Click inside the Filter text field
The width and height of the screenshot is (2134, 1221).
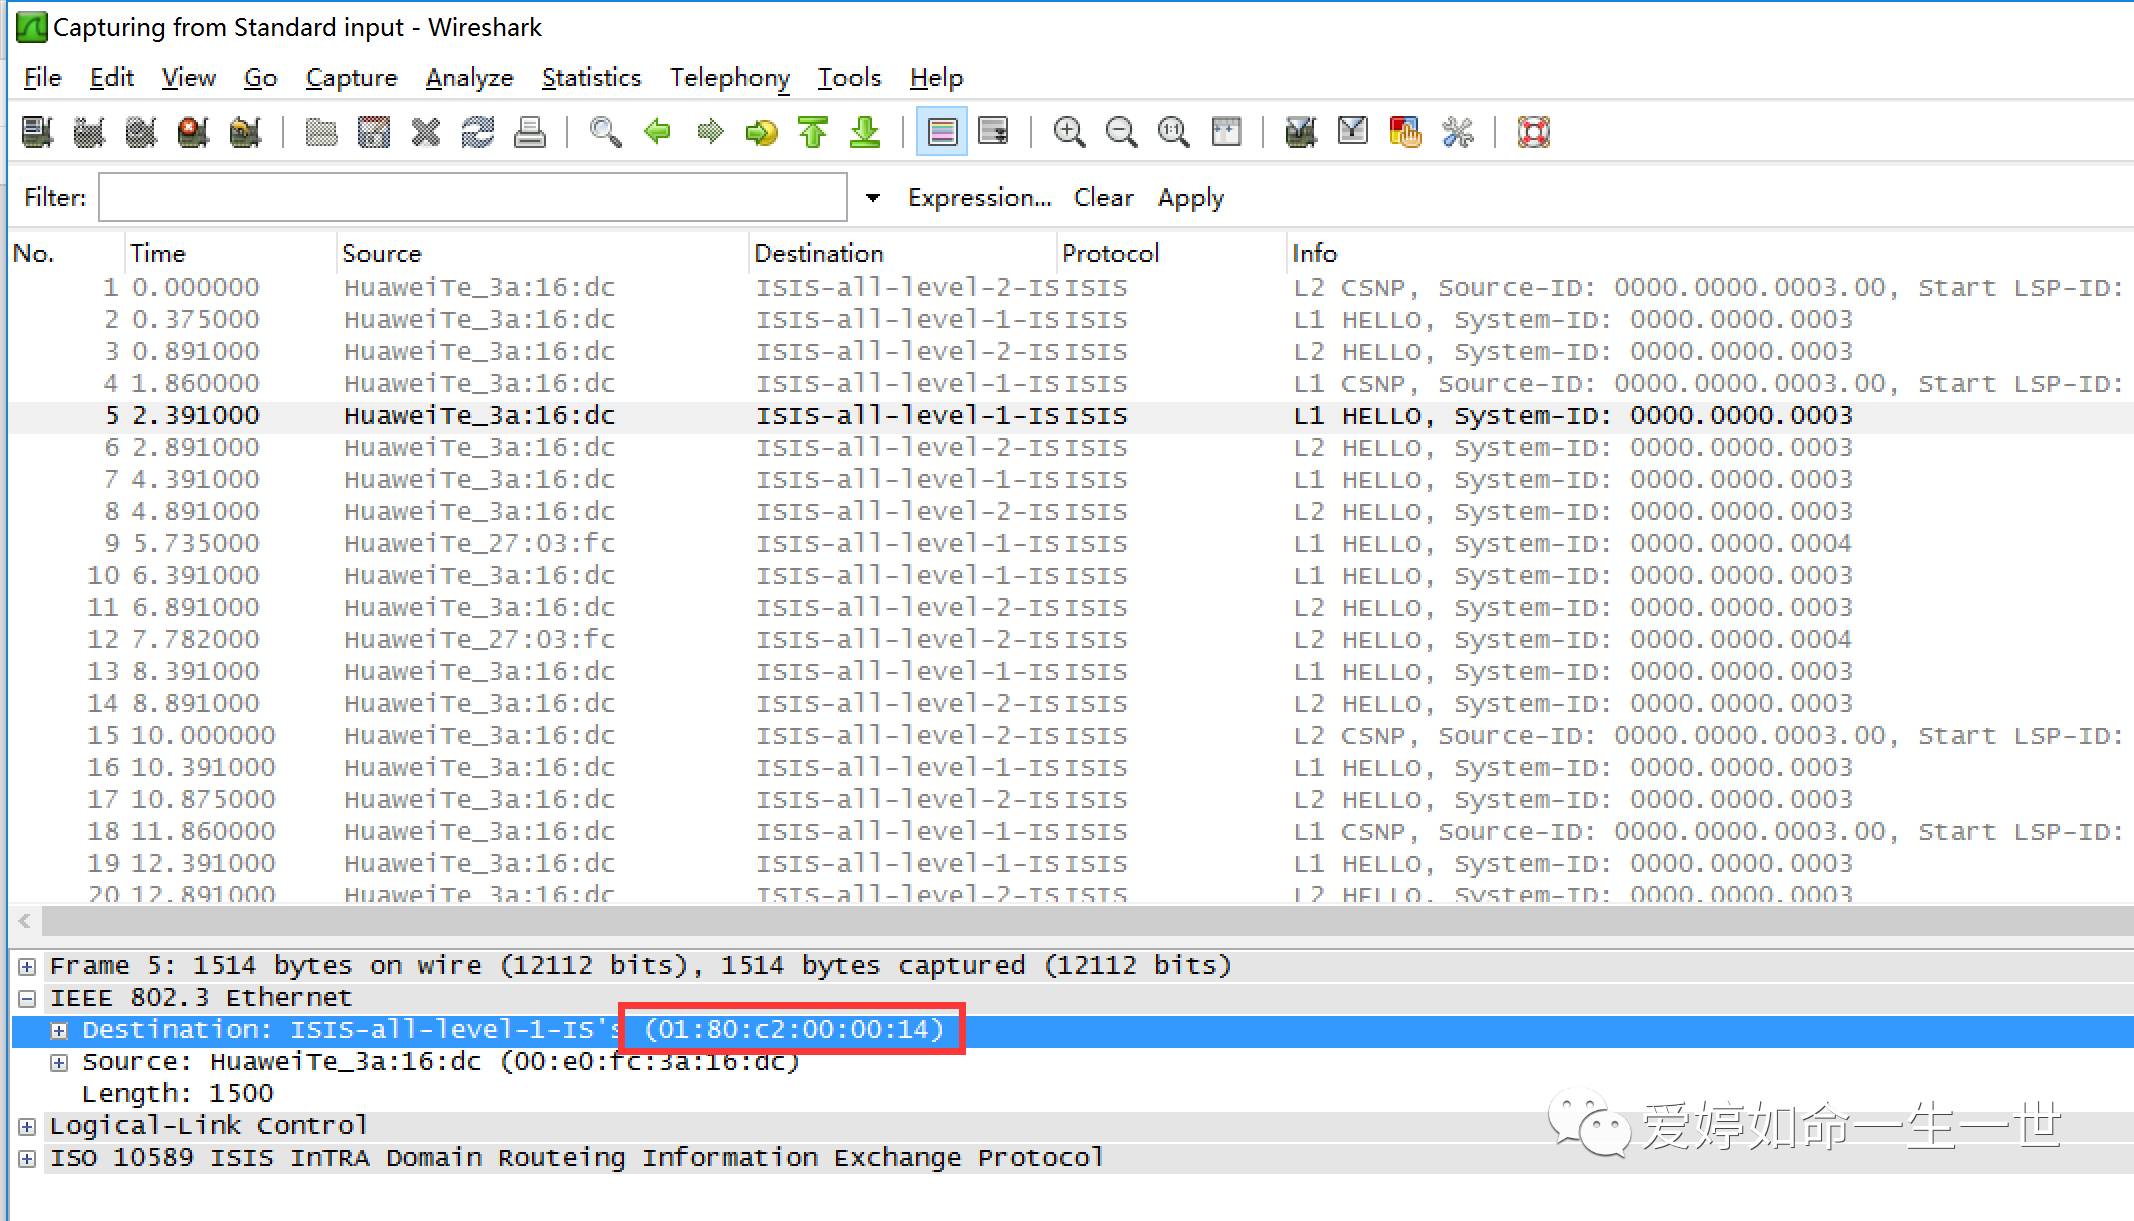point(472,198)
